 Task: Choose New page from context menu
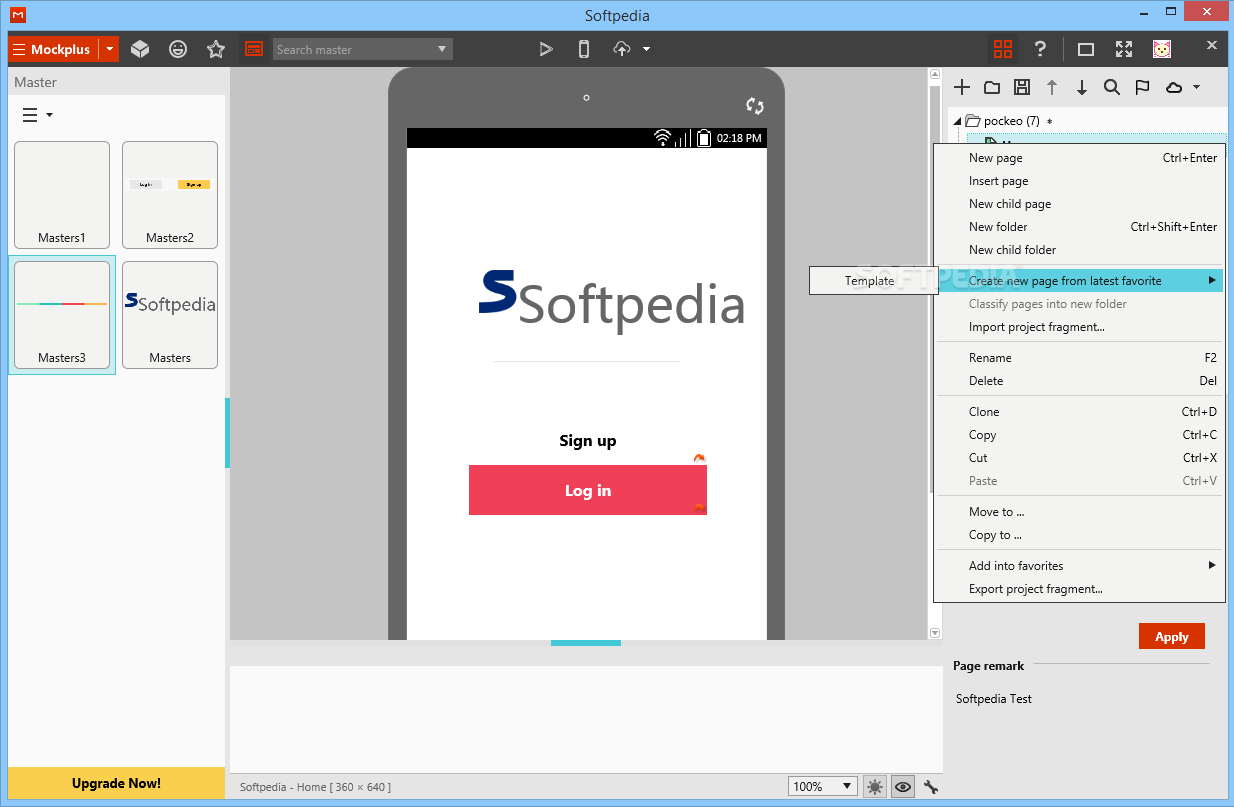pos(1079,158)
